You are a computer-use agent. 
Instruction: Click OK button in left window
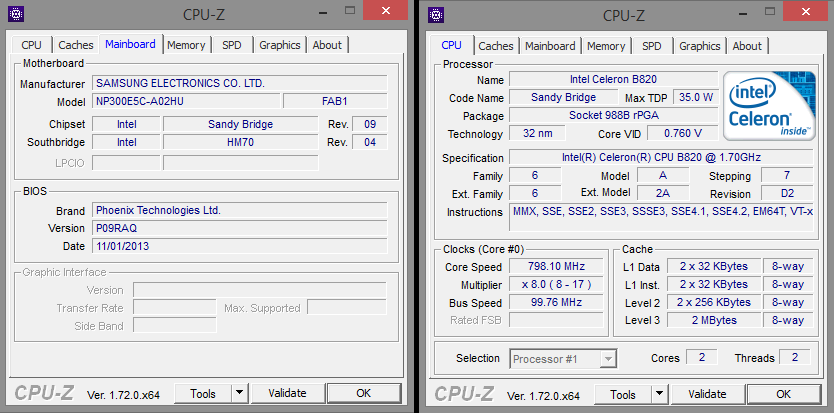pyautogui.click(x=364, y=393)
